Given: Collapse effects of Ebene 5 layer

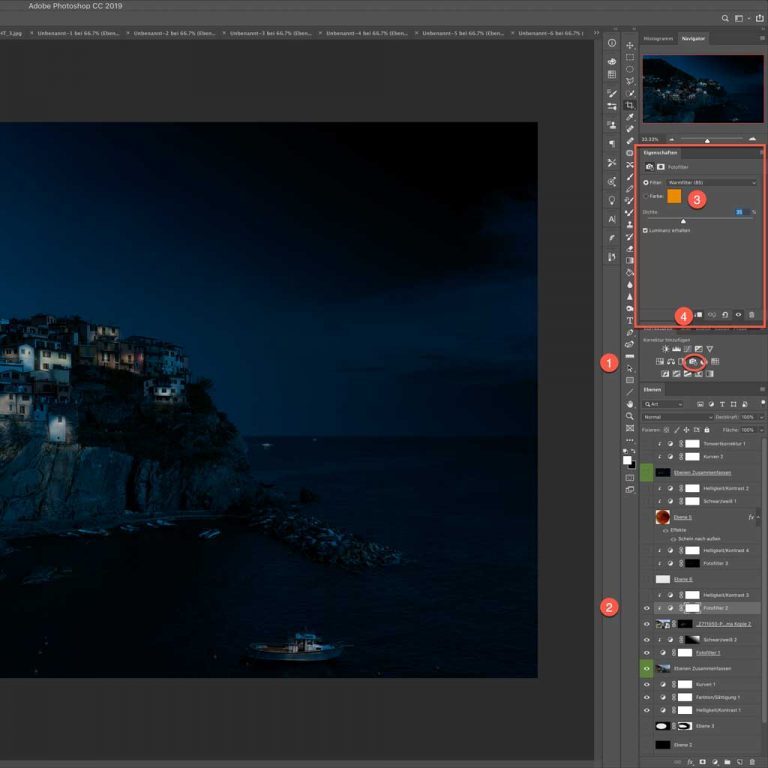Looking at the screenshot, I should [759, 517].
